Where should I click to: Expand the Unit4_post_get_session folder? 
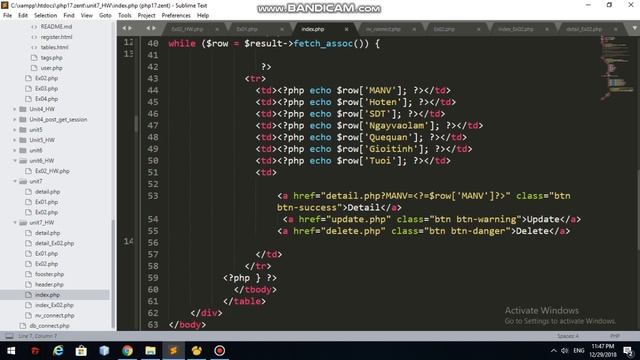[15, 120]
